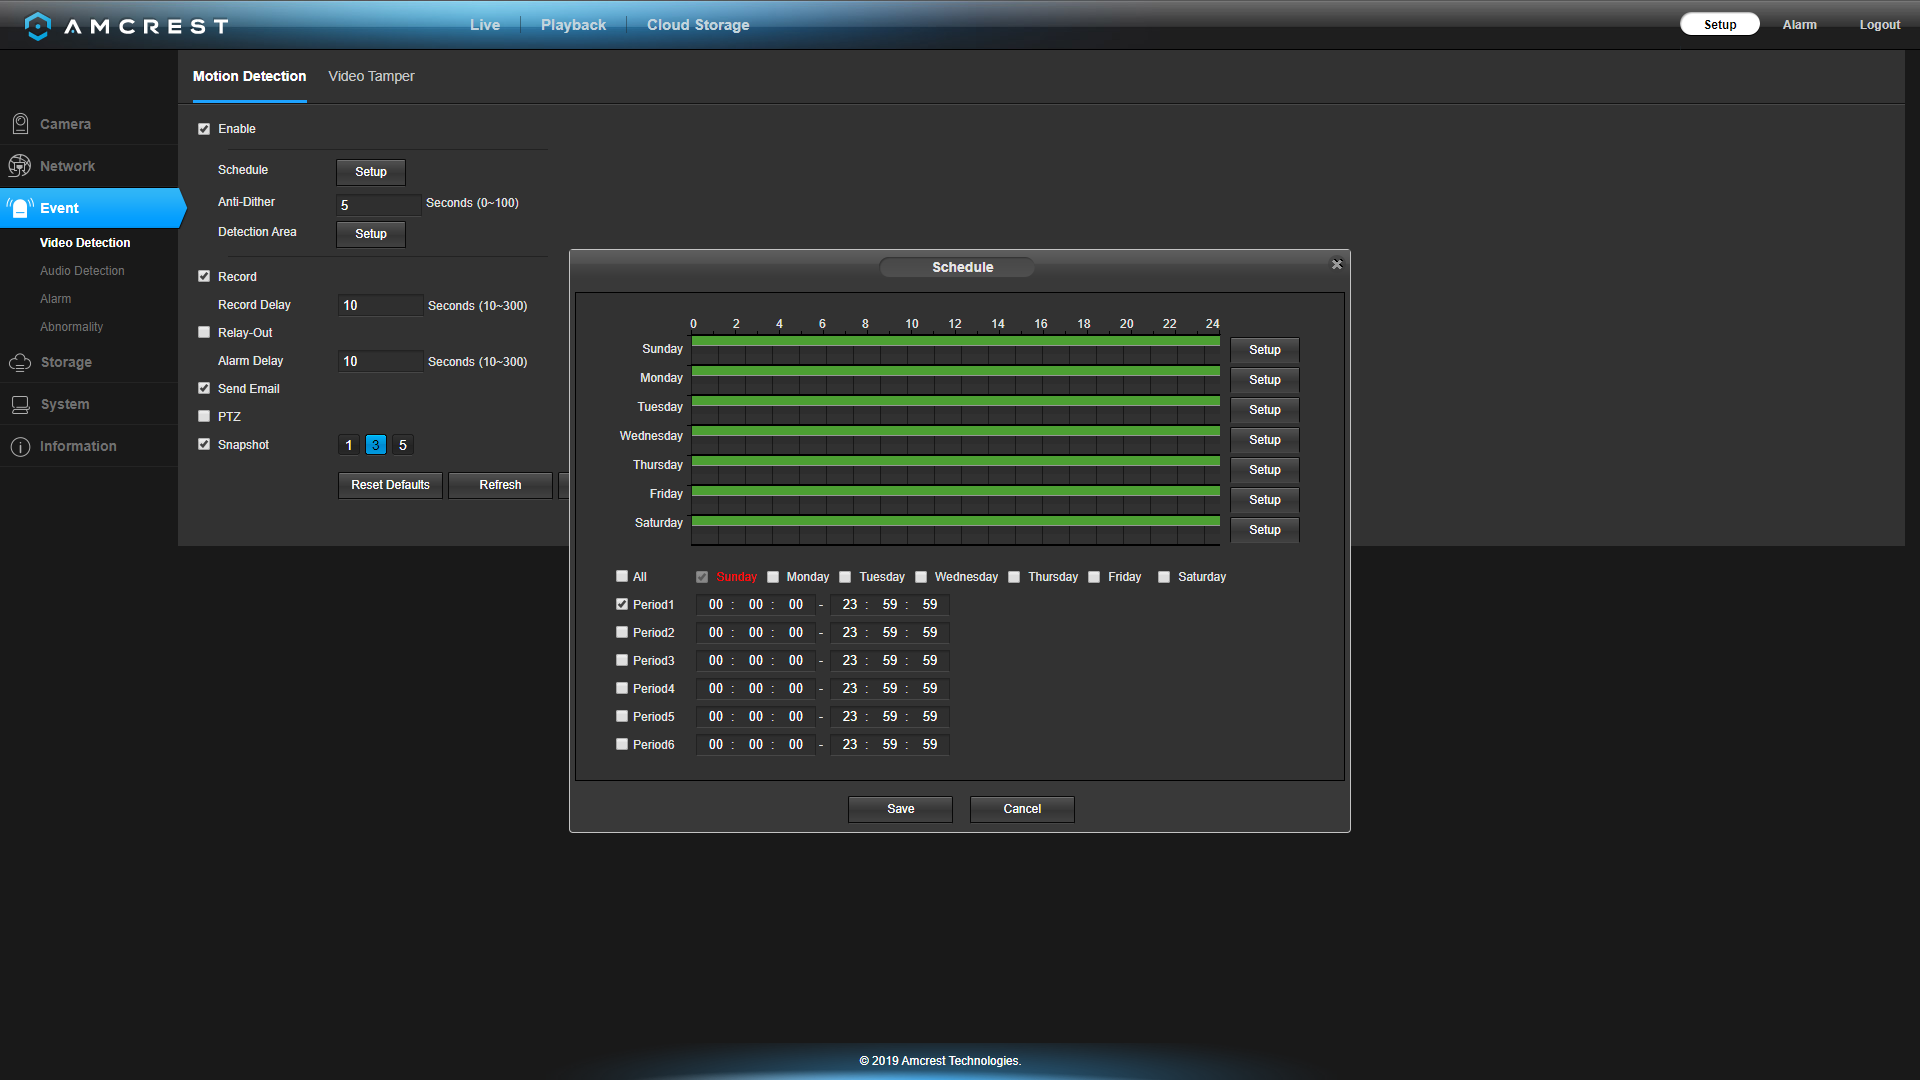Open the Information icon
The height and width of the screenshot is (1080, 1920).
20,446
